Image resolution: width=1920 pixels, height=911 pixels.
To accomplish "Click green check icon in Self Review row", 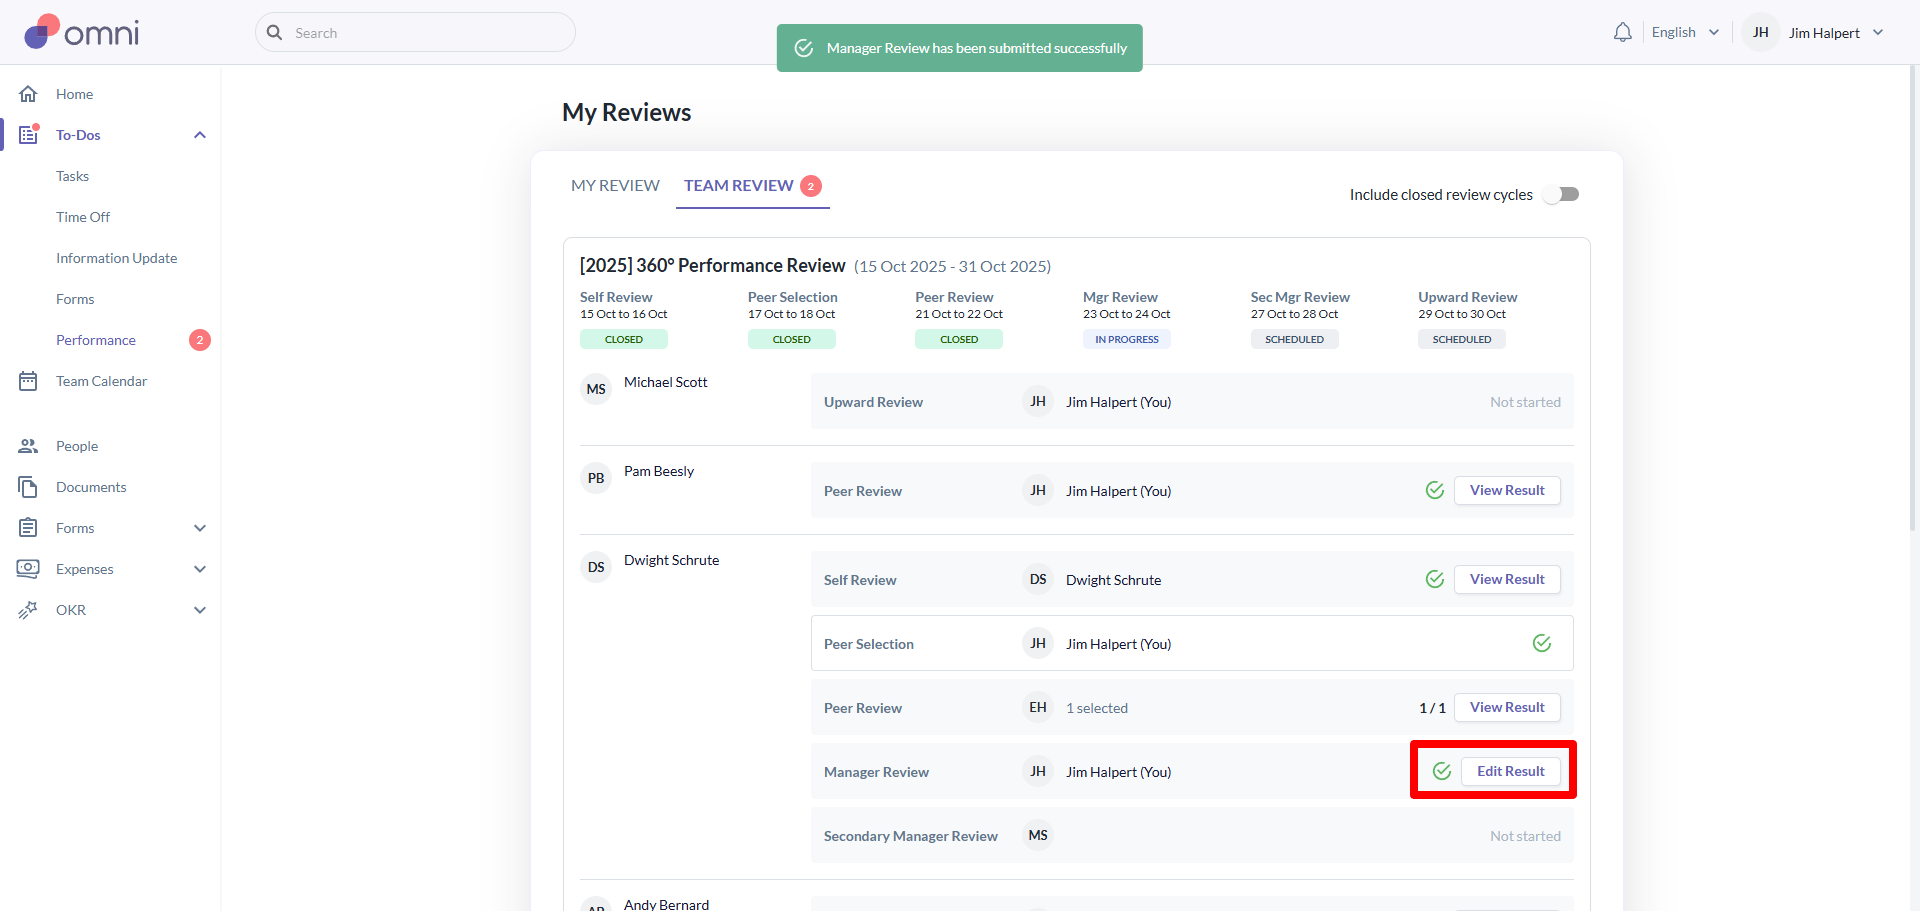I will (x=1435, y=579).
